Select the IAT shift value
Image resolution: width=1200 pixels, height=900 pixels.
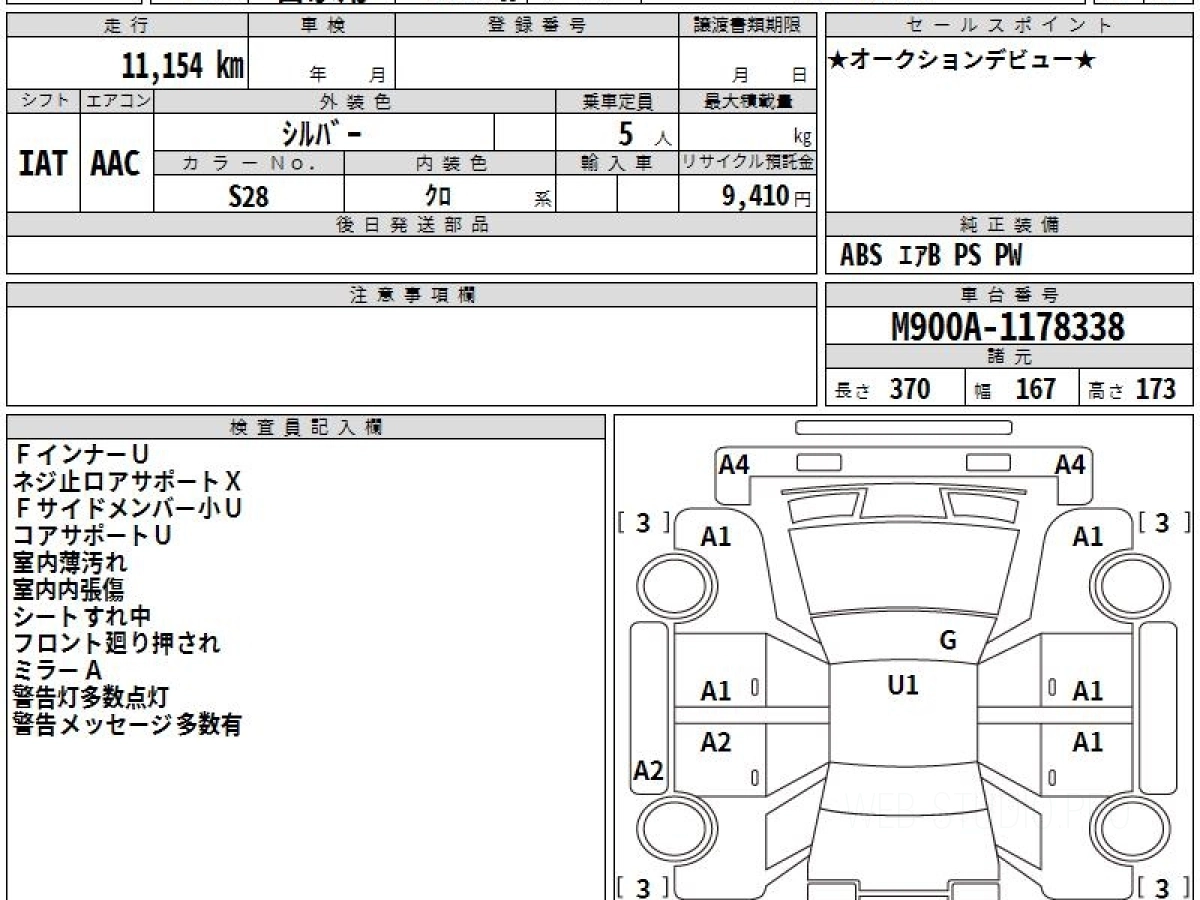click(43, 163)
